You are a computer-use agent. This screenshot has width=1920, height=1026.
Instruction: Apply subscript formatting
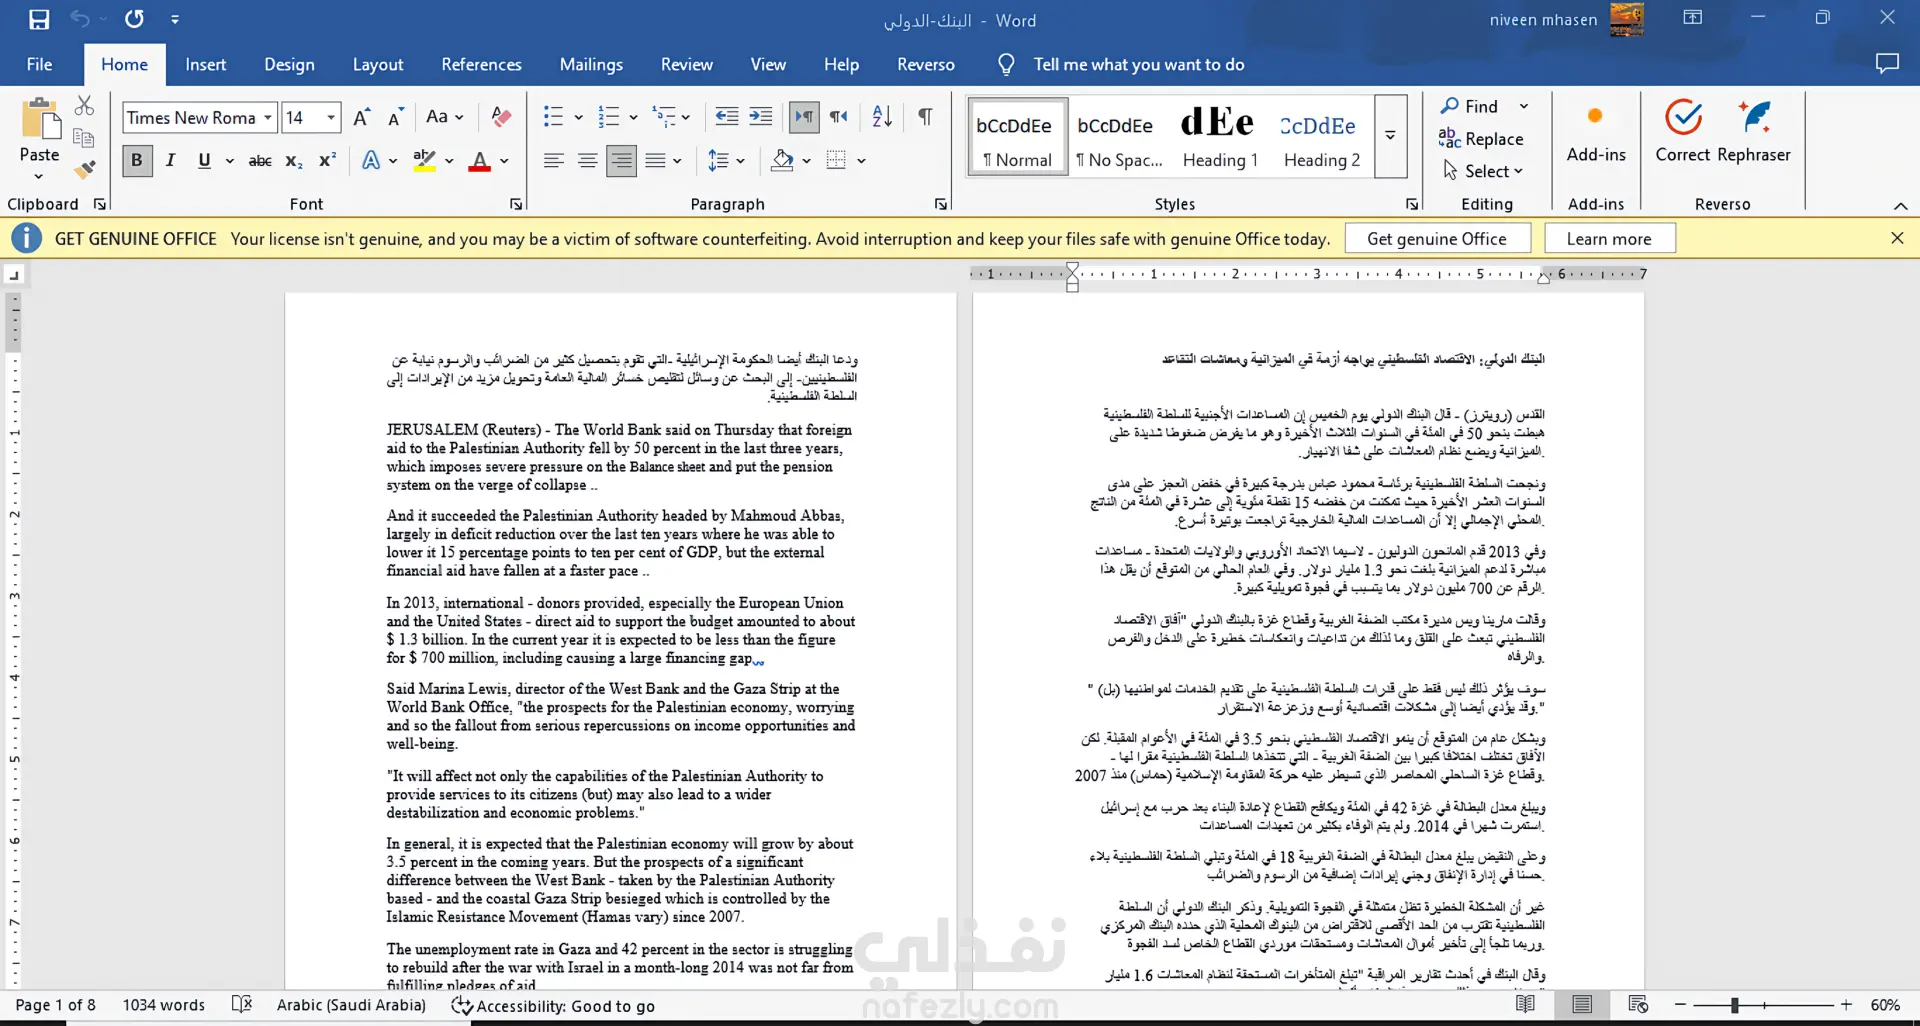pos(293,160)
